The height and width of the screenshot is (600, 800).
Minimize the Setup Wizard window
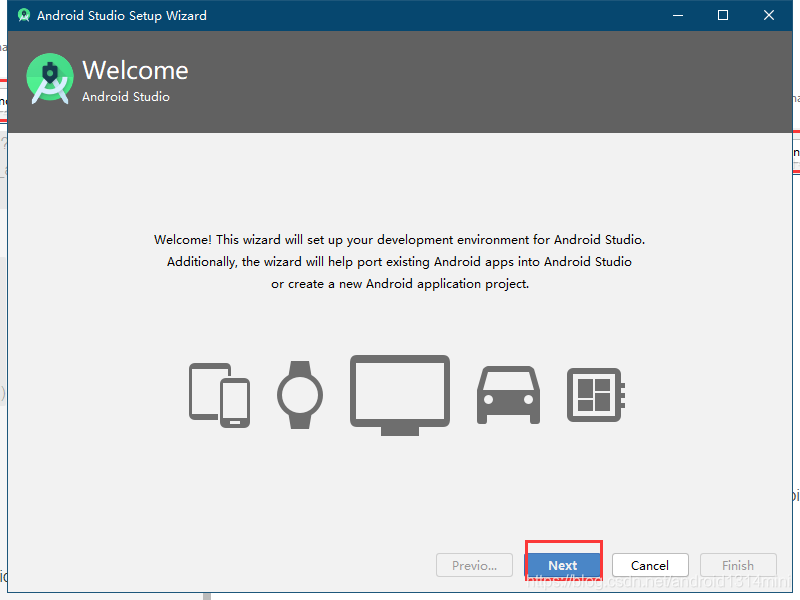pos(678,15)
